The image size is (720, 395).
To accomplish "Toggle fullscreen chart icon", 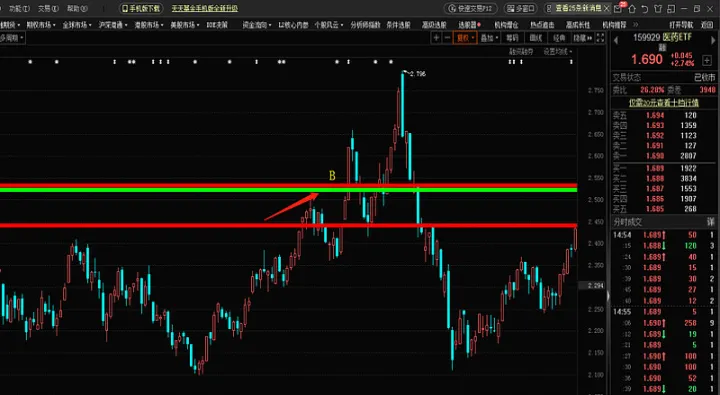I will point(600,38).
